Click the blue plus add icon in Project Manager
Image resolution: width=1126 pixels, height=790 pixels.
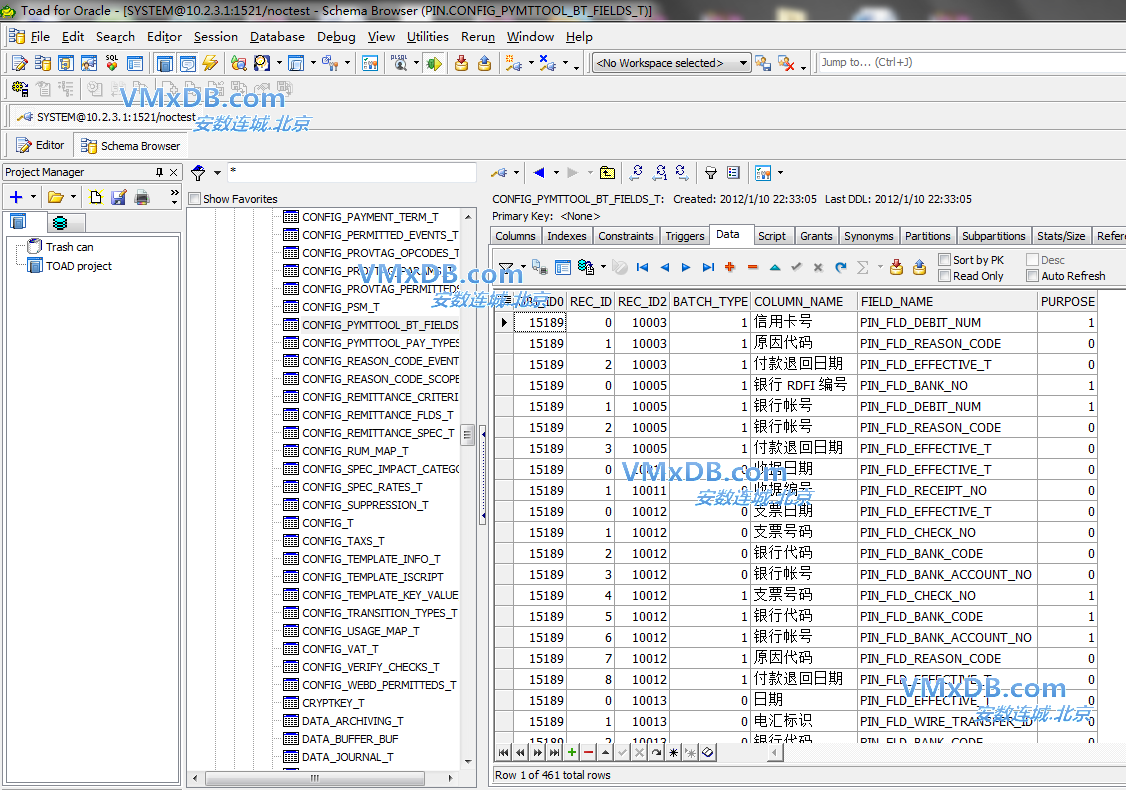[17, 197]
